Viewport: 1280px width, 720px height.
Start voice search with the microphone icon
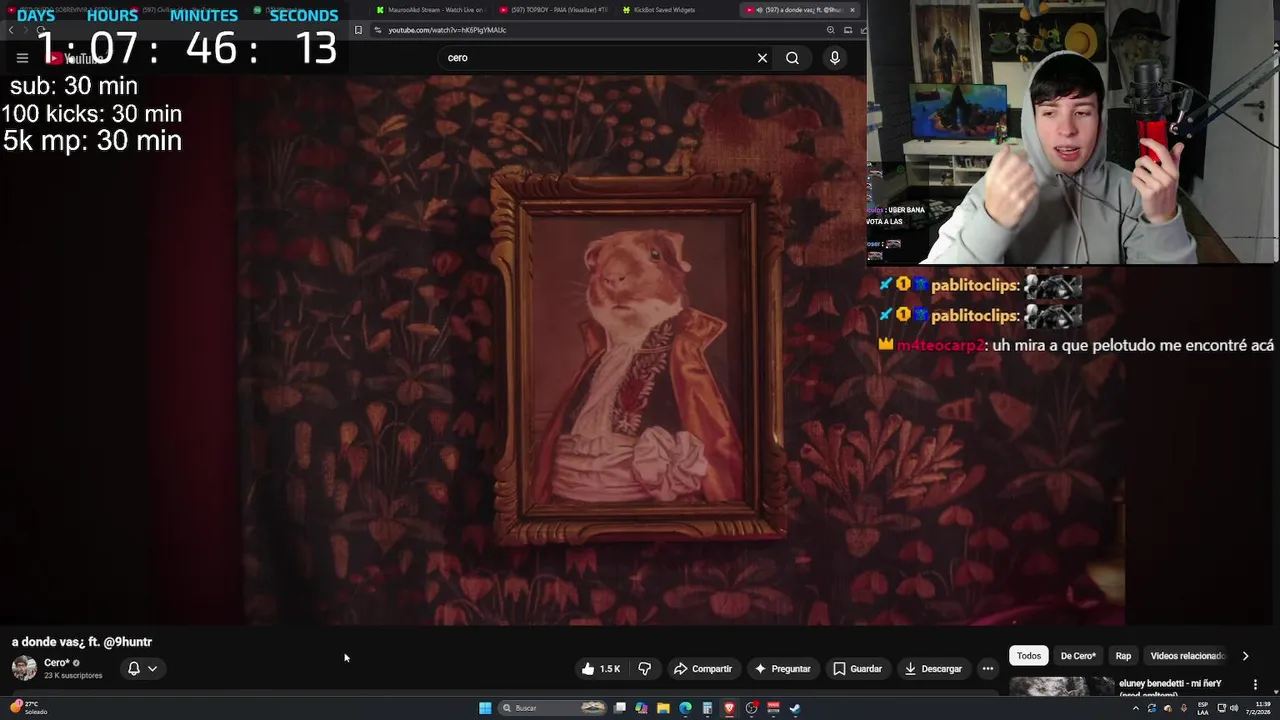(835, 58)
